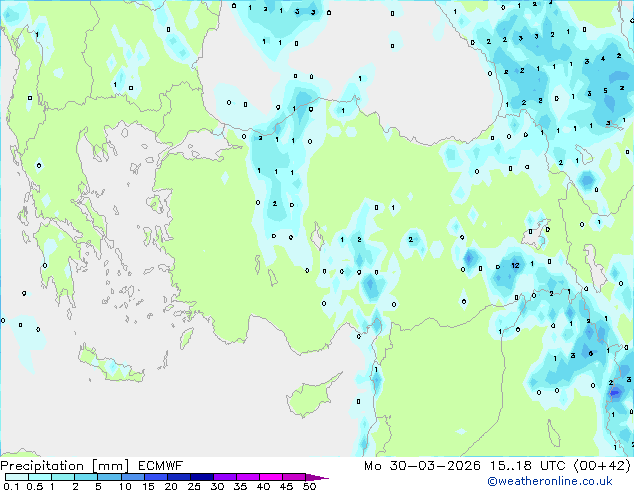Click the "12" precipitation value on the map

point(515,266)
